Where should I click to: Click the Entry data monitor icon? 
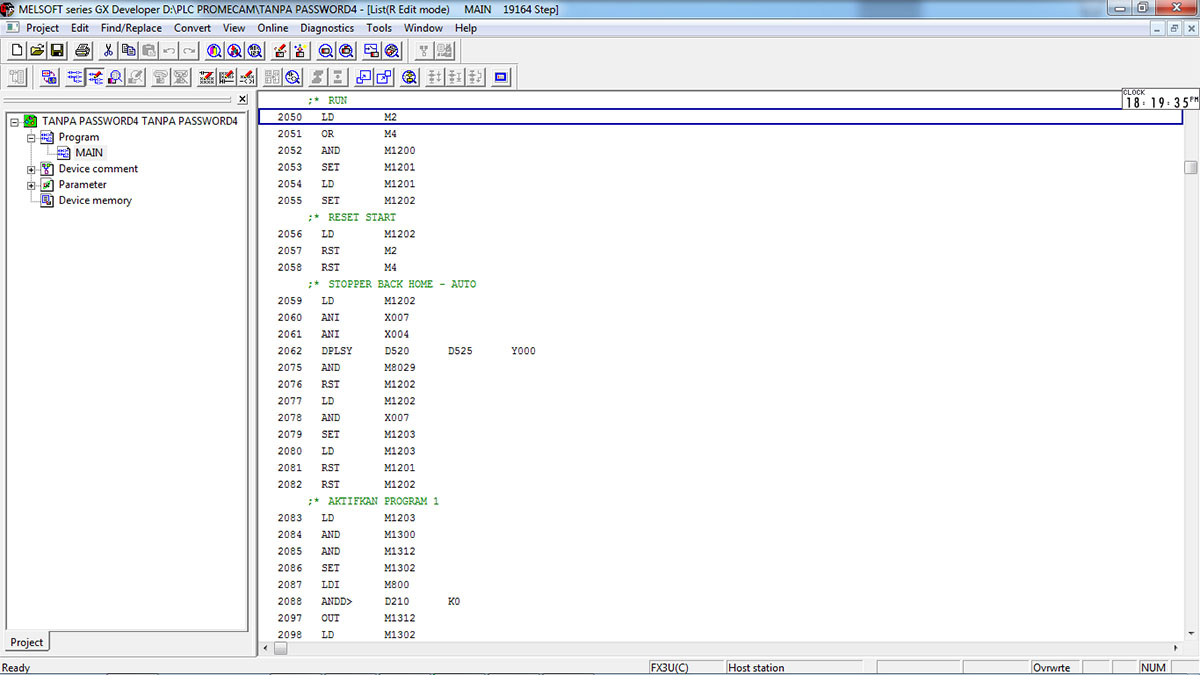click(346, 50)
